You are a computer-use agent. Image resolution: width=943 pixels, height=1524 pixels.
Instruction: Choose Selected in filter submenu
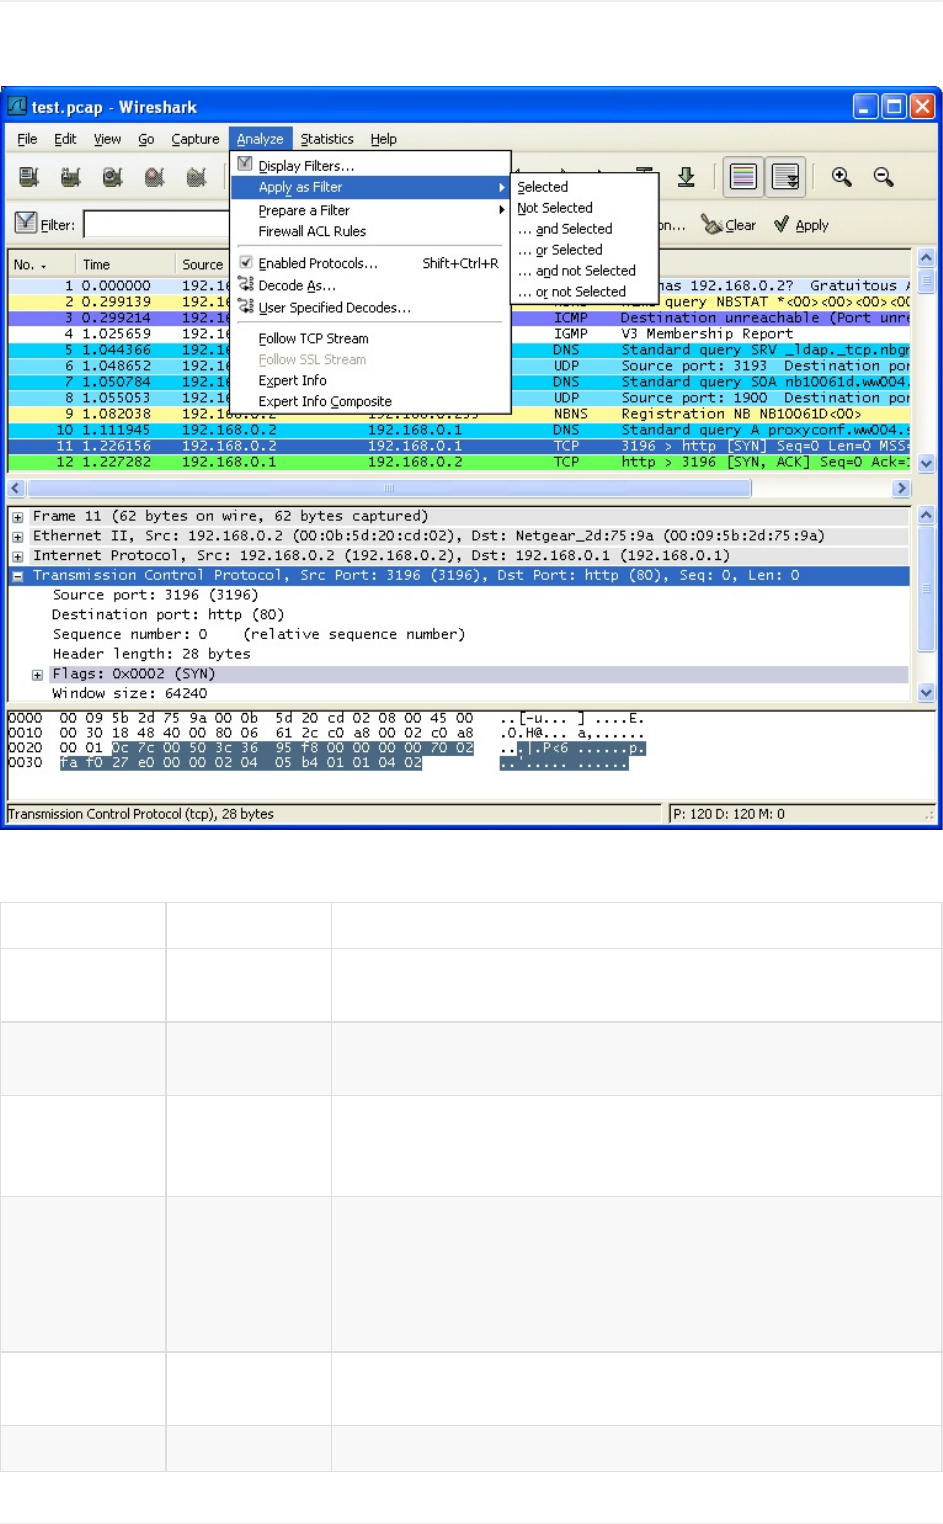point(586,187)
